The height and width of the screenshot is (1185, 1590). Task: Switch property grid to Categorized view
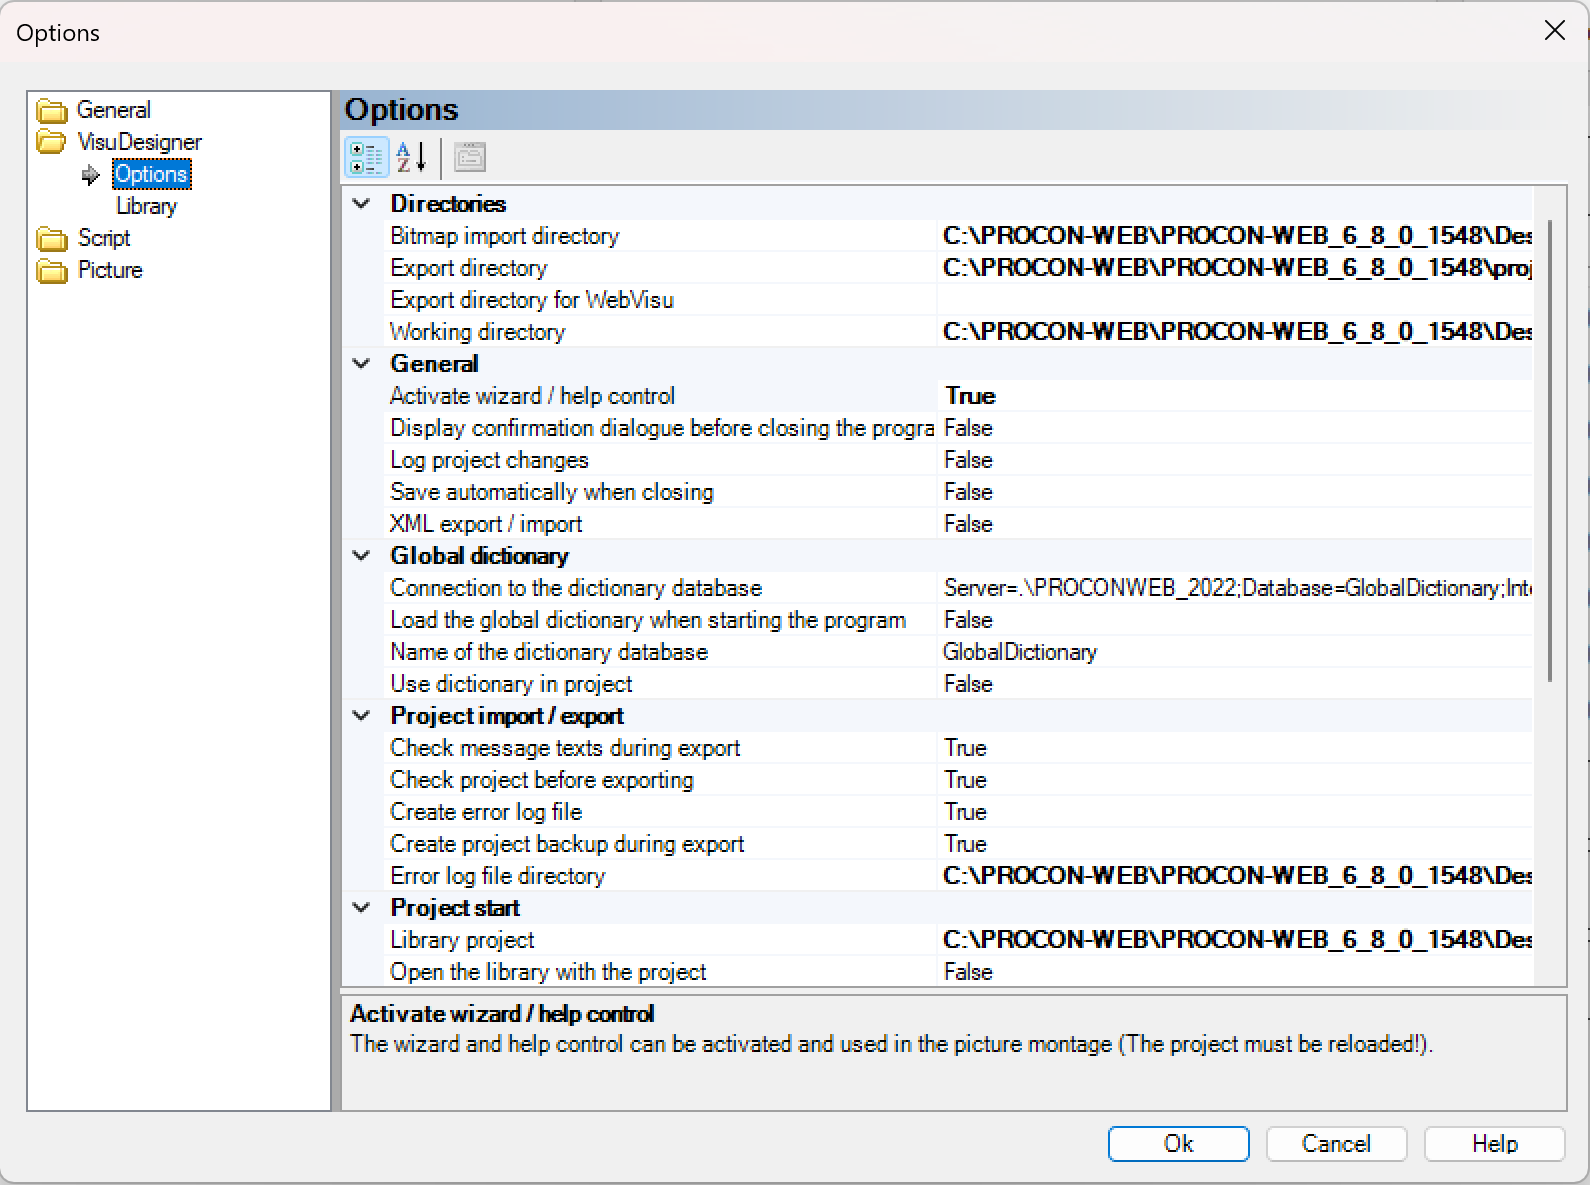[367, 158]
